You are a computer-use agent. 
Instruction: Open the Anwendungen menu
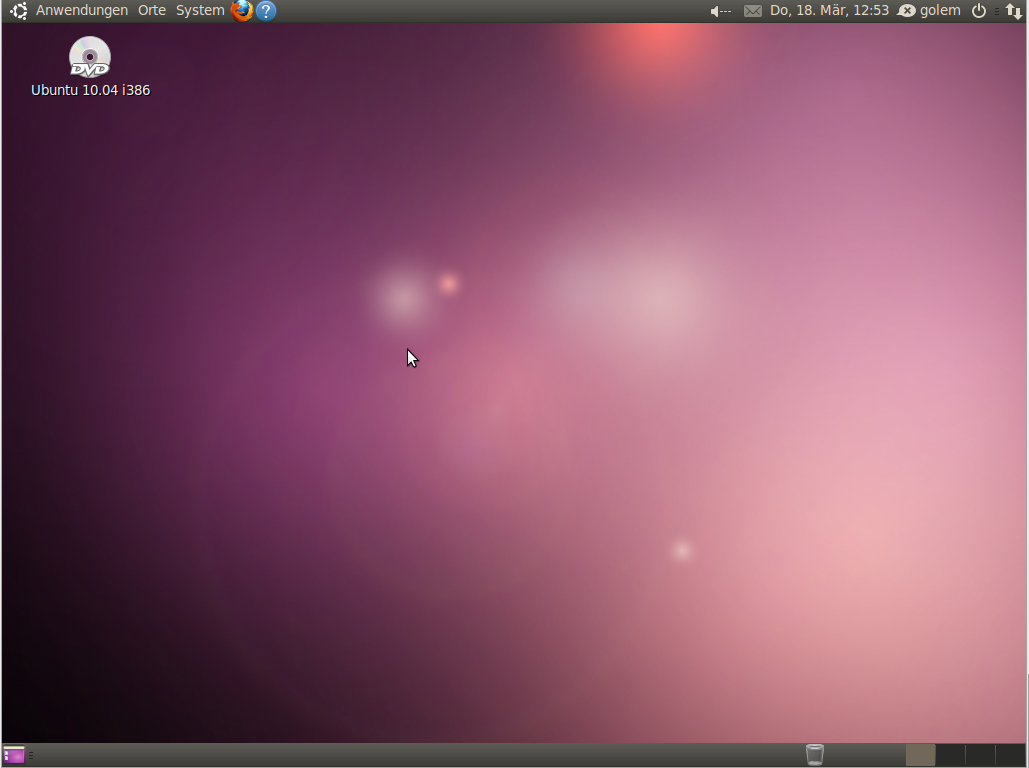click(79, 10)
